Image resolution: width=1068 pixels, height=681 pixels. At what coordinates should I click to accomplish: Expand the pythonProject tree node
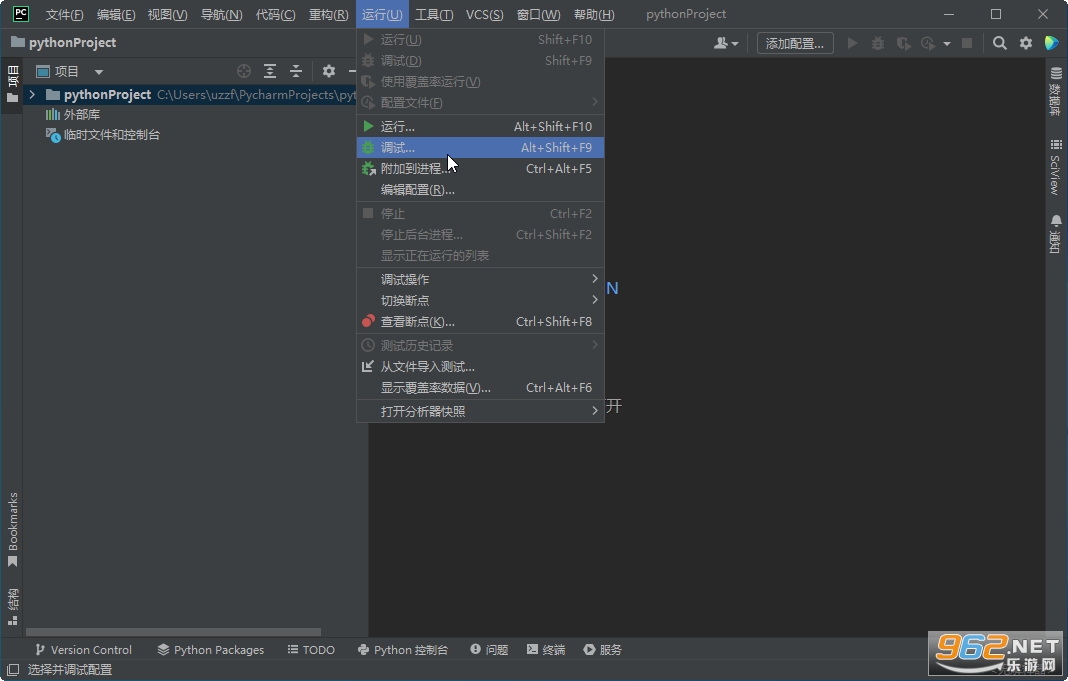[x=32, y=95]
